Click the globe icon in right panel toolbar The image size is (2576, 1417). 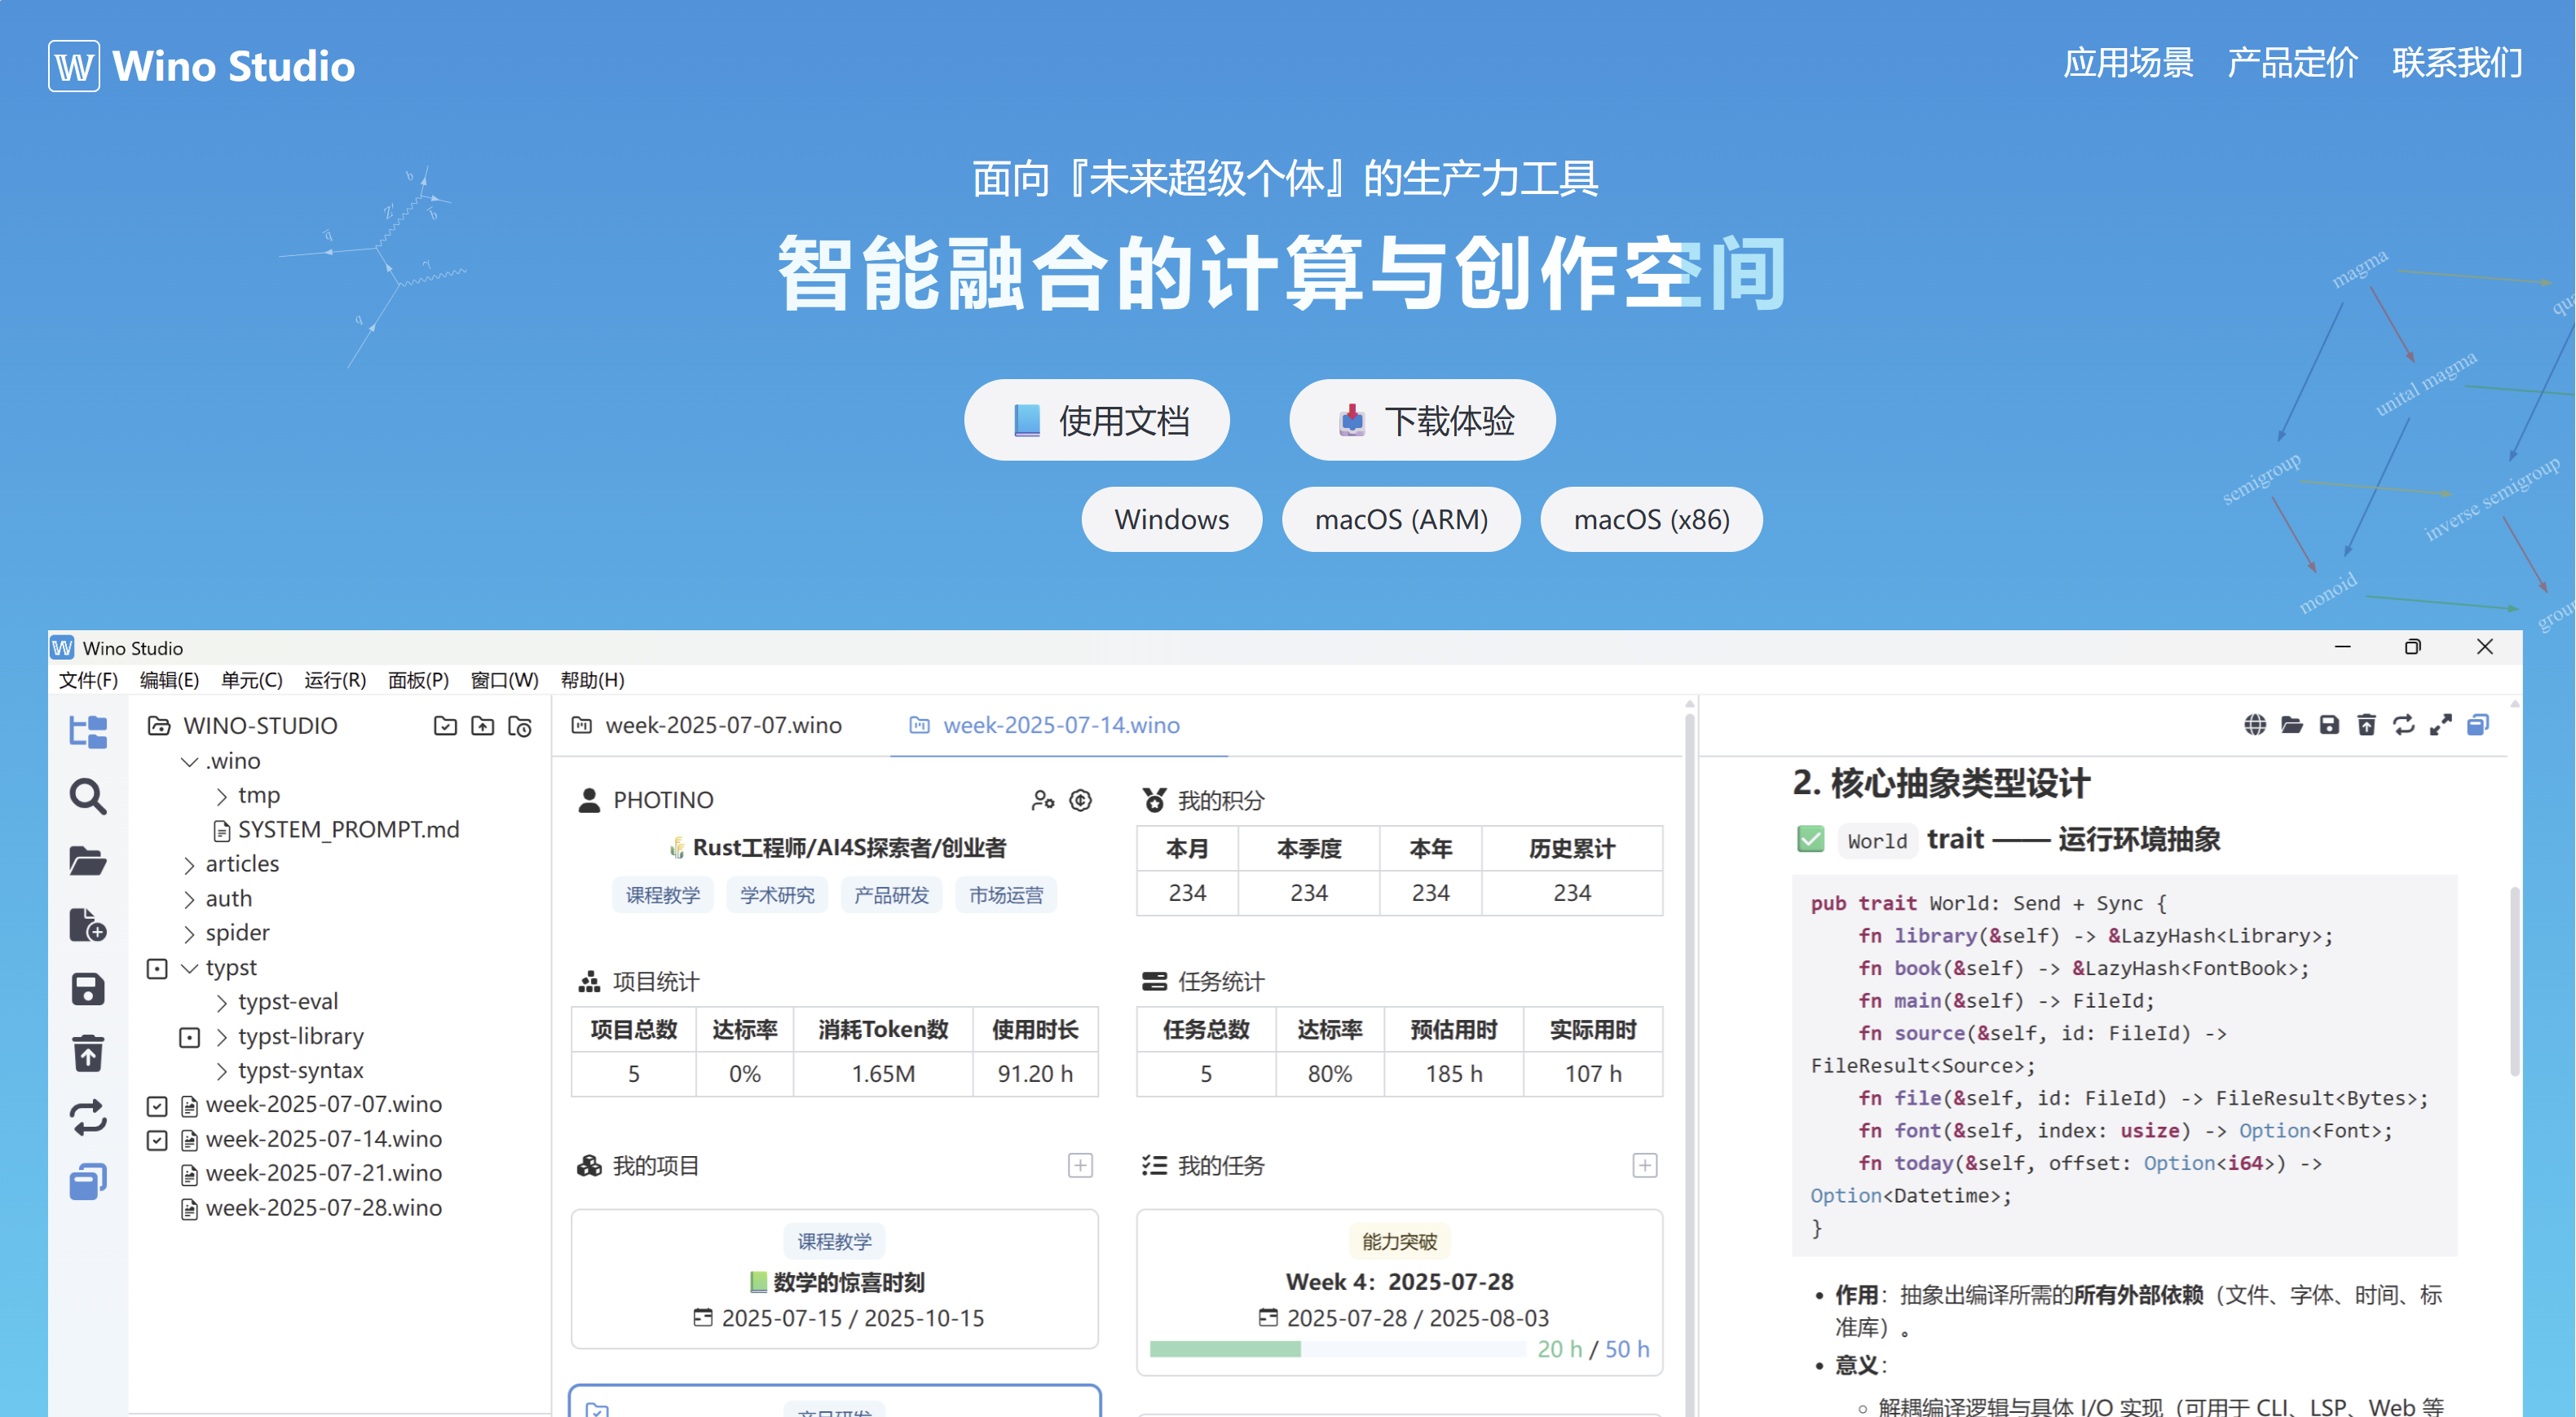(2254, 725)
